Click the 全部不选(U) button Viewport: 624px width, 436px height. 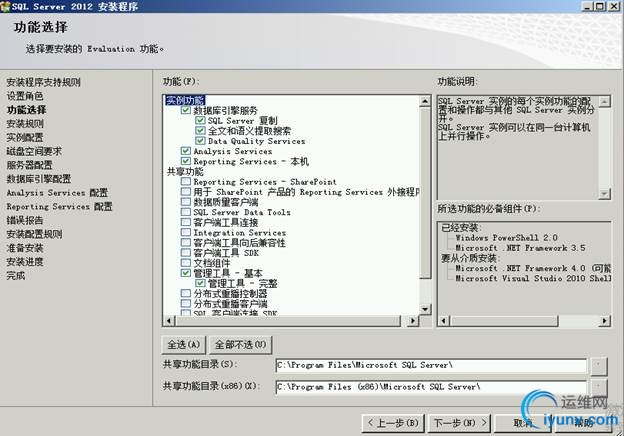(240, 345)
